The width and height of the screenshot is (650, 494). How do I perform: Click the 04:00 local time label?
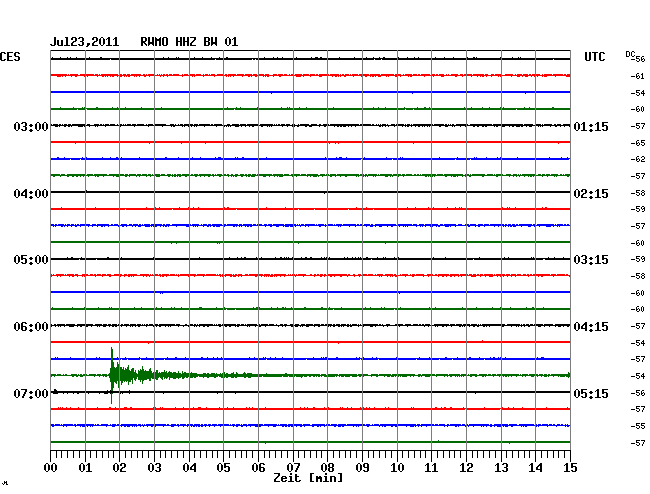click(31, 194)
